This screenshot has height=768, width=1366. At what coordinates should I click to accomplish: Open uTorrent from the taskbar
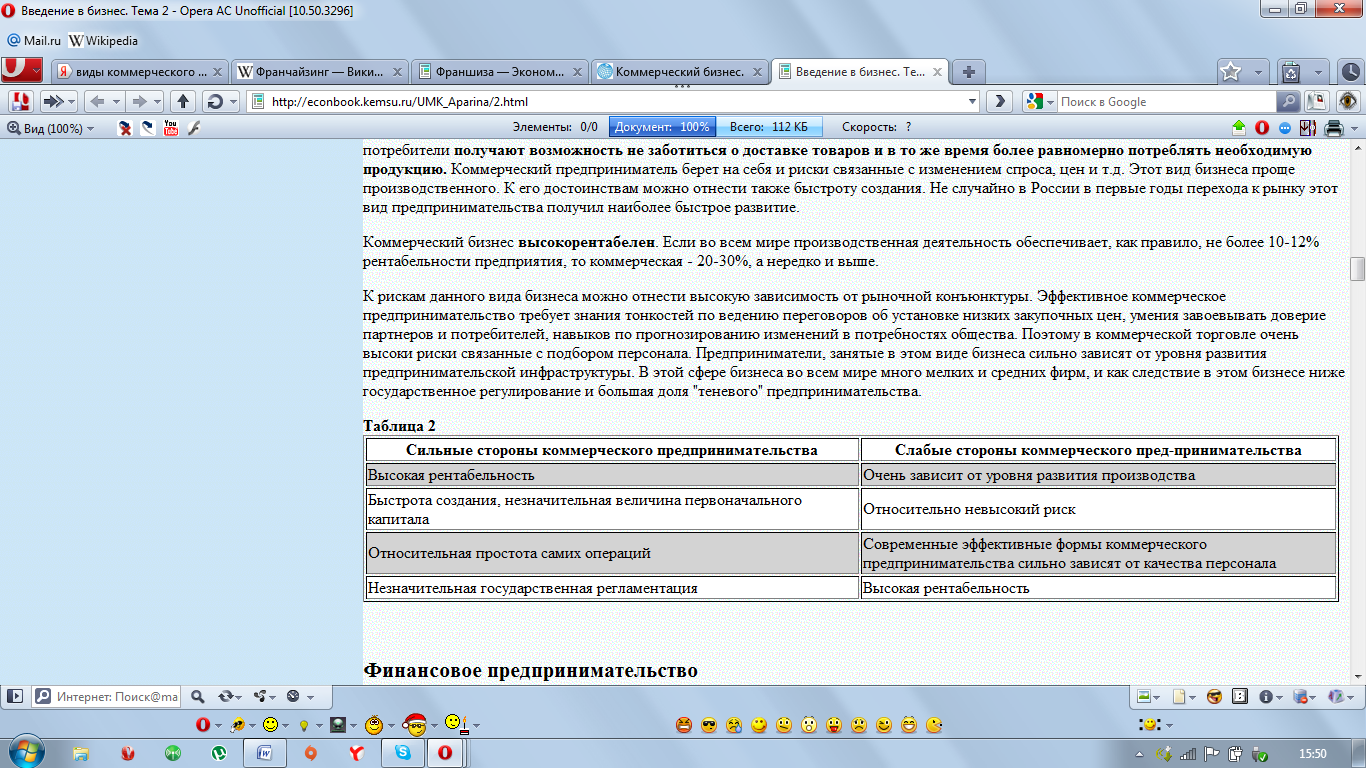click(218, 752)
